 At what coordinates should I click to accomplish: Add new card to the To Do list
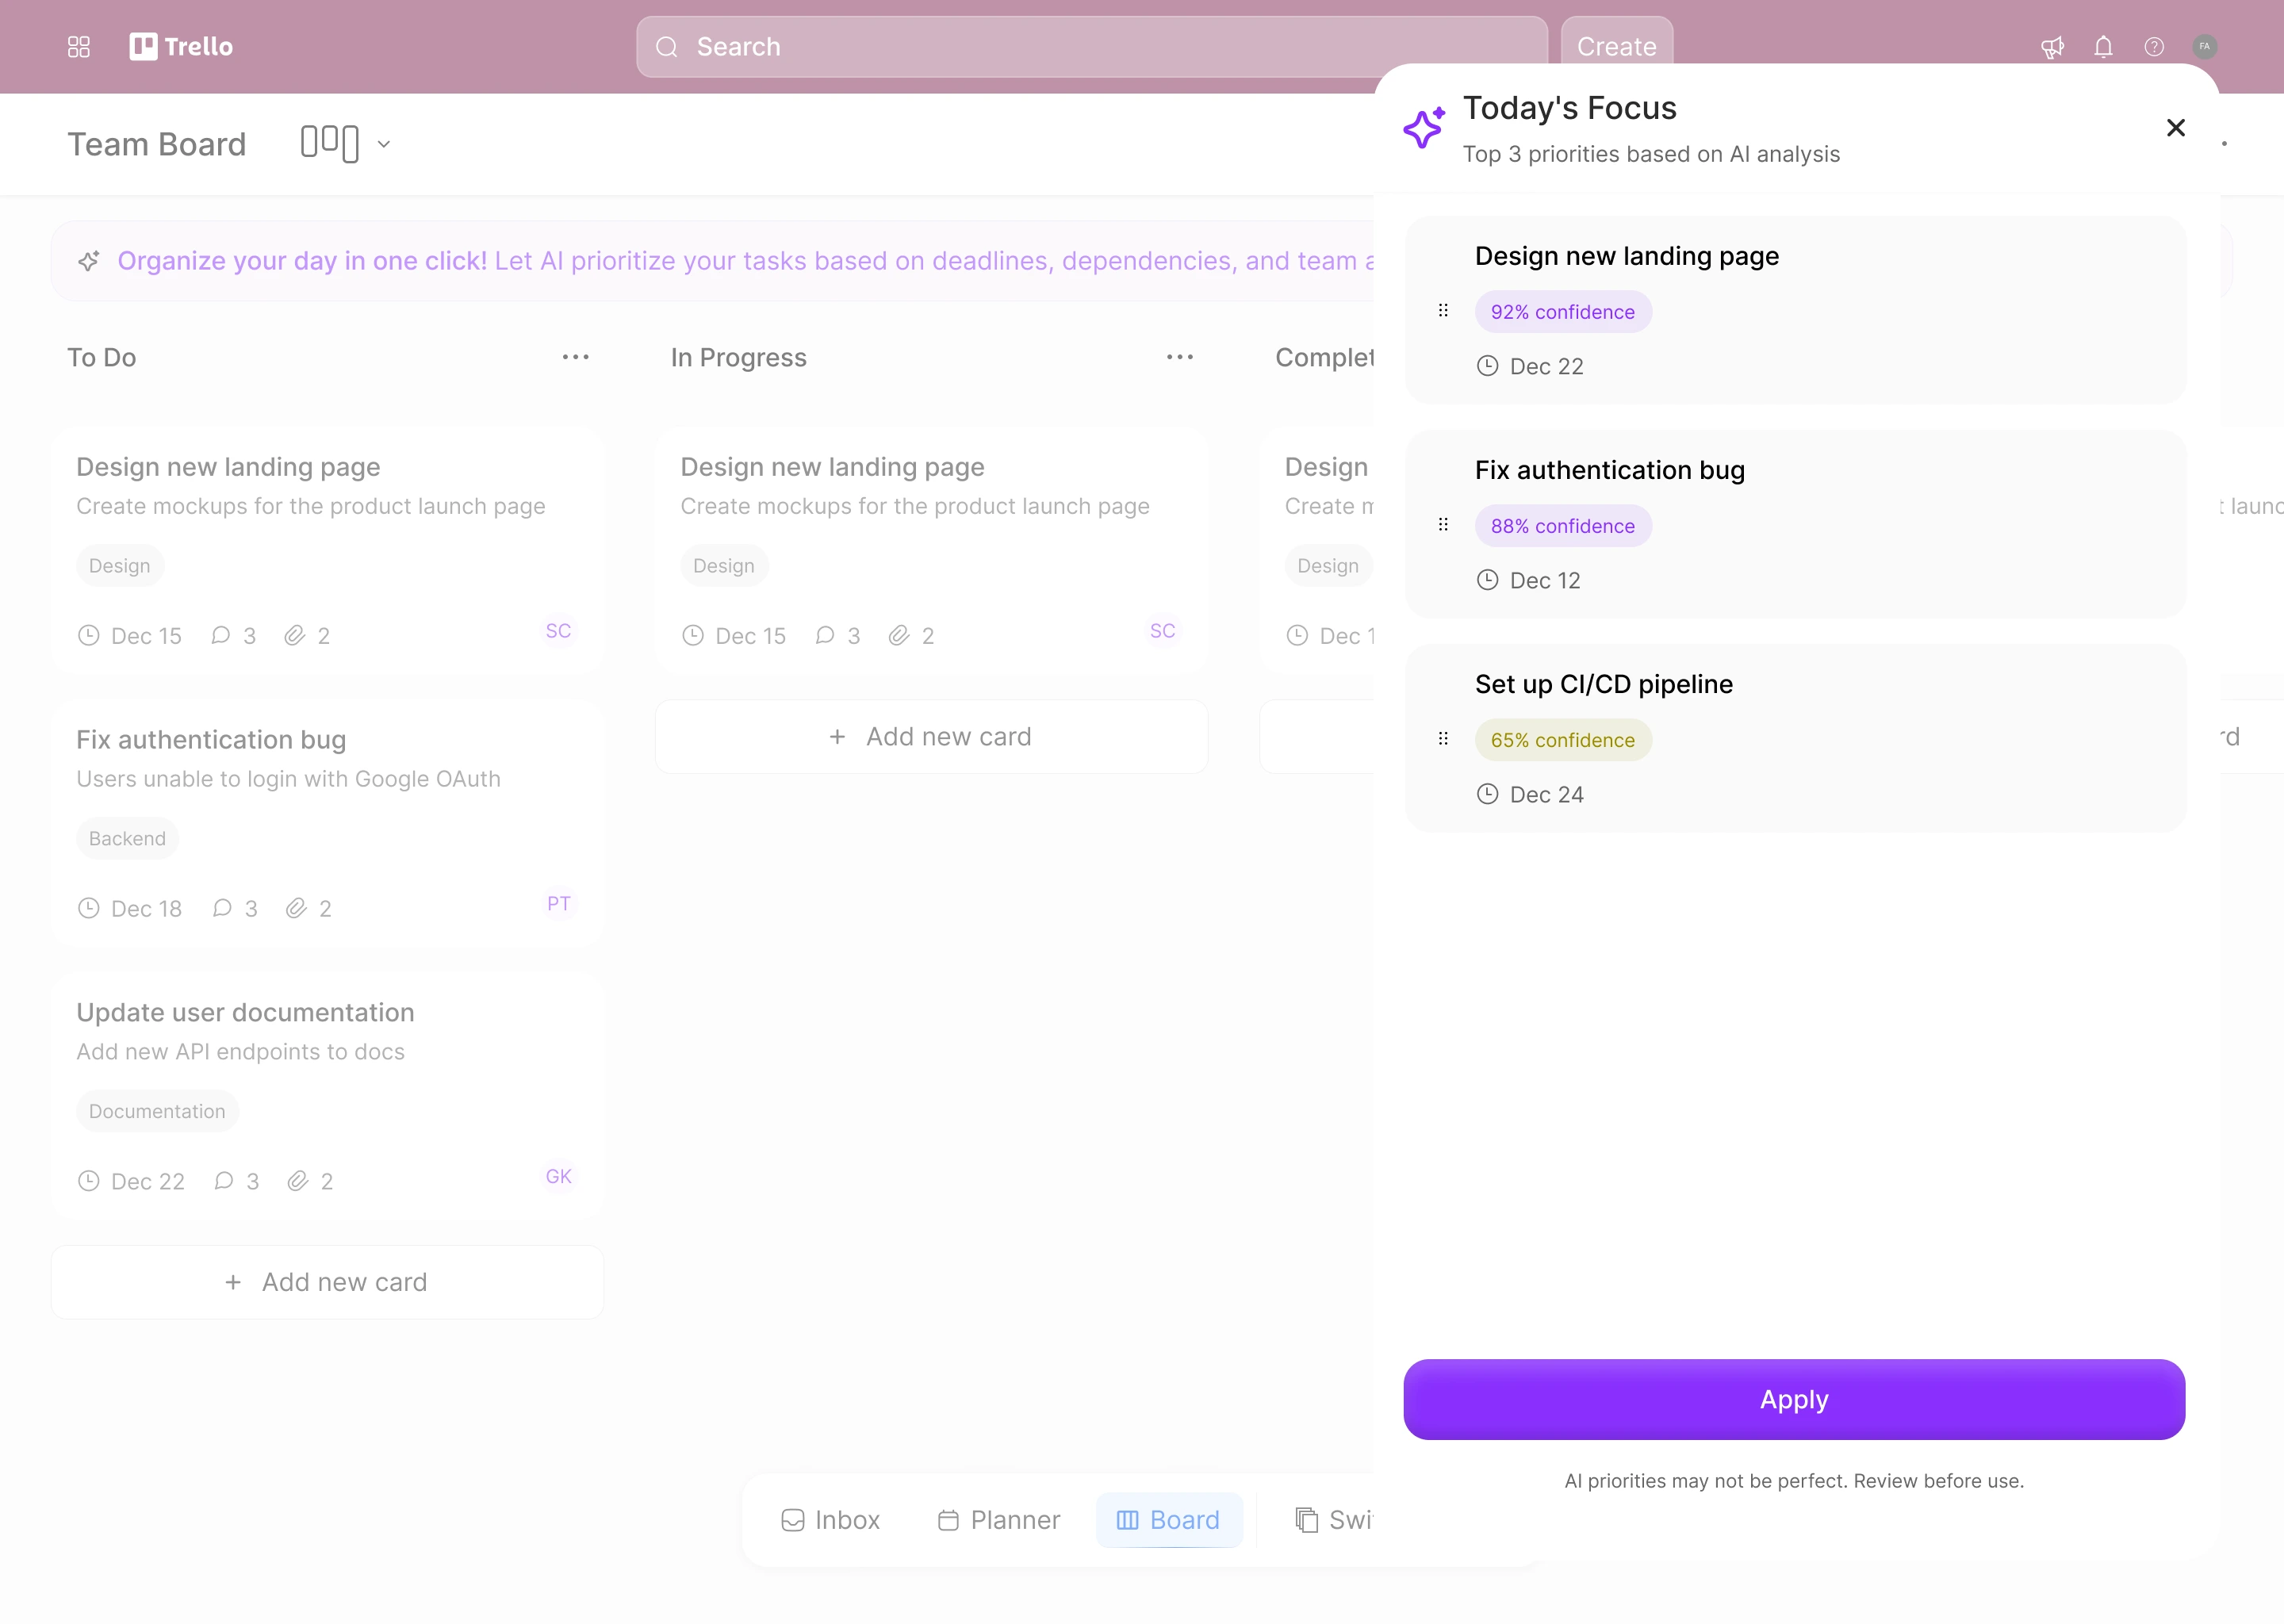pyautogui.click(x=328, y=1282)
